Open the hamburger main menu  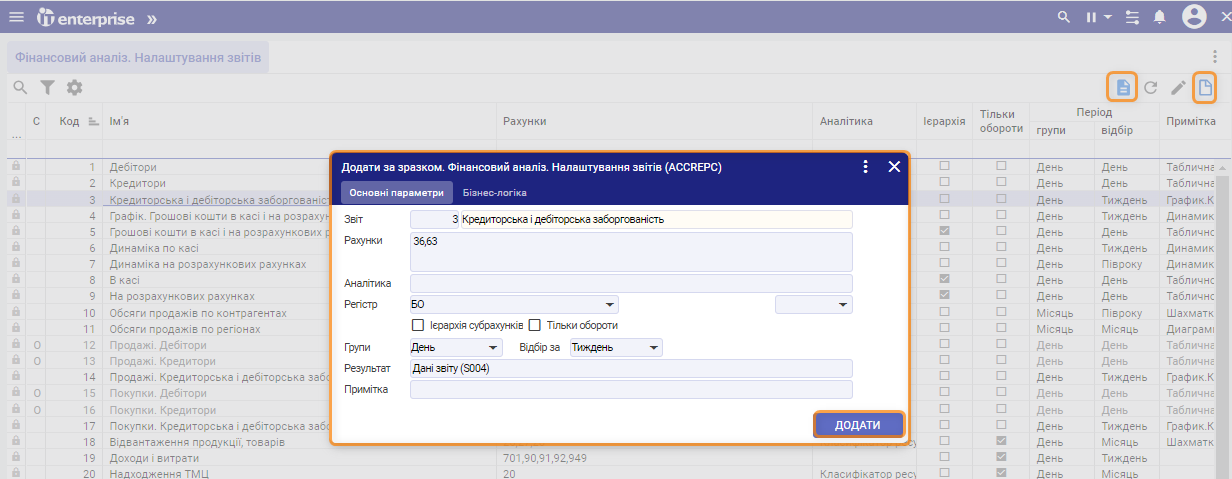16,17
